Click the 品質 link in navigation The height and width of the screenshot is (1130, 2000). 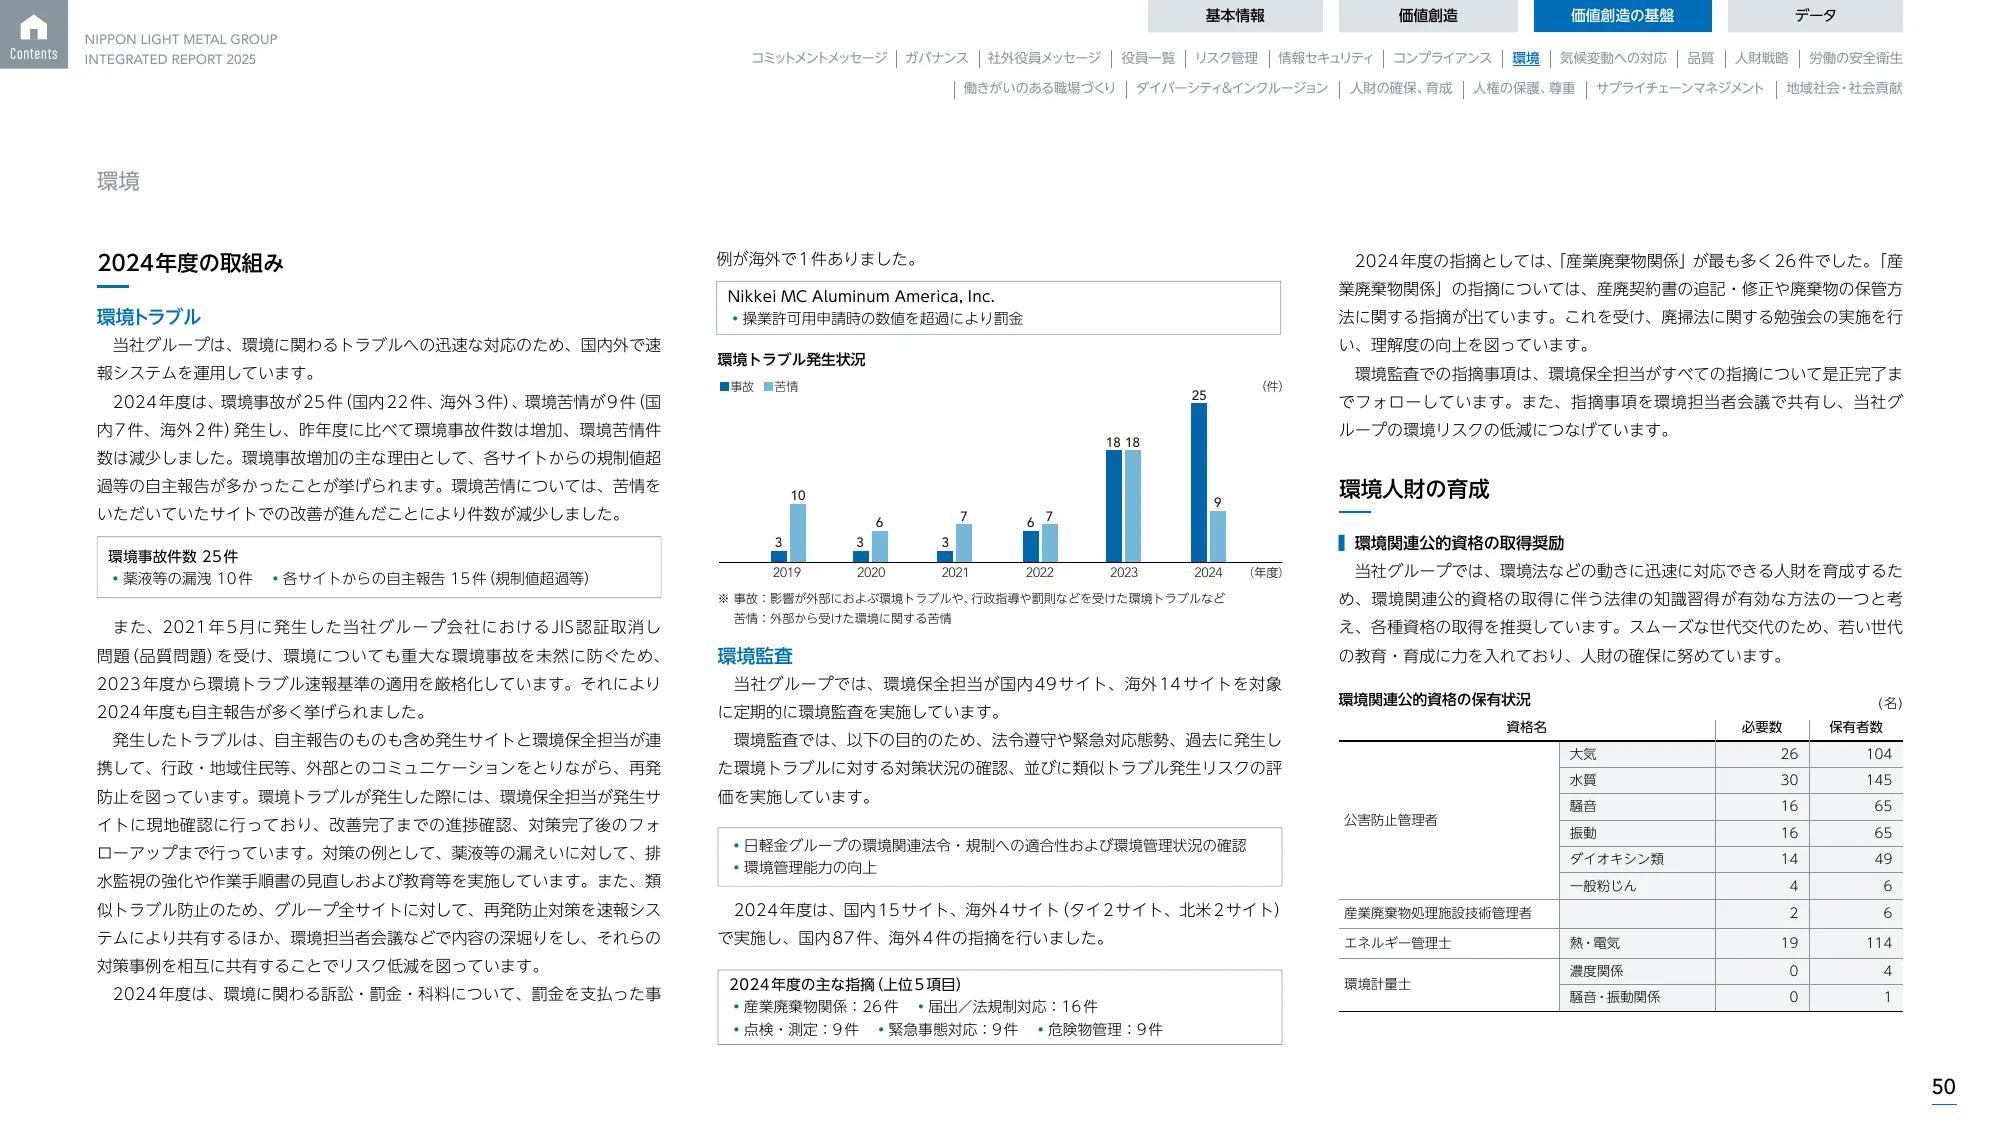click(x=1700, y=58)
